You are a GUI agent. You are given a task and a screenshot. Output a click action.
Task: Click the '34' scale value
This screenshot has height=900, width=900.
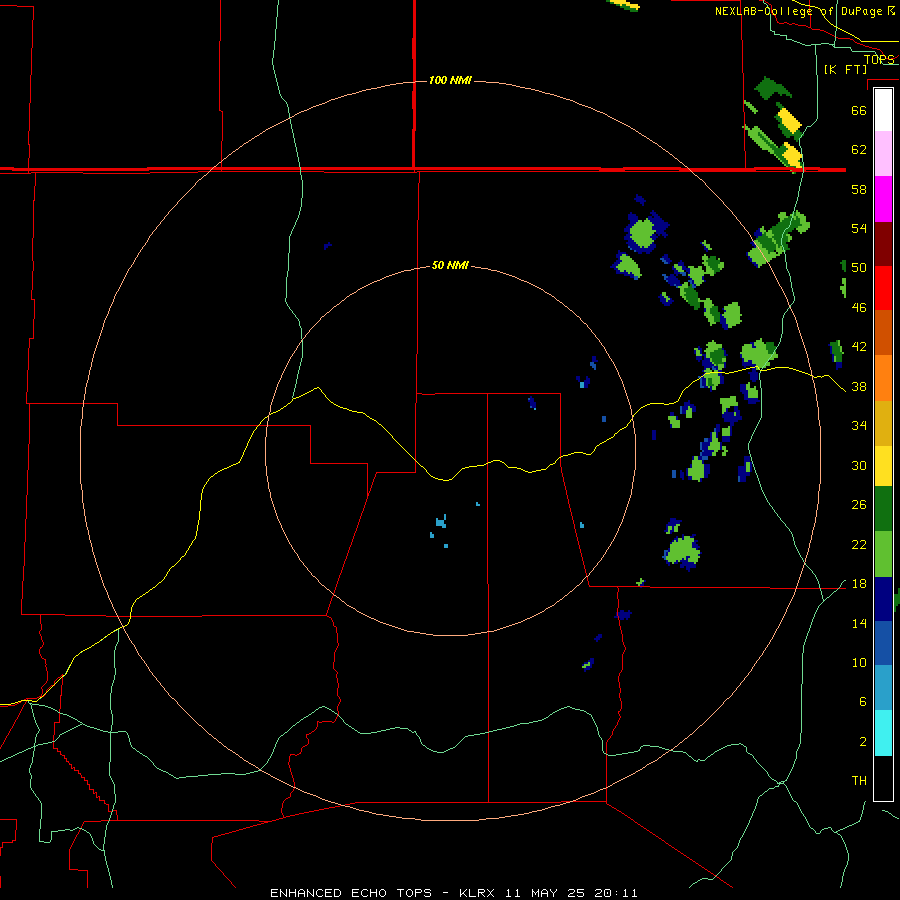pos(859,426)
